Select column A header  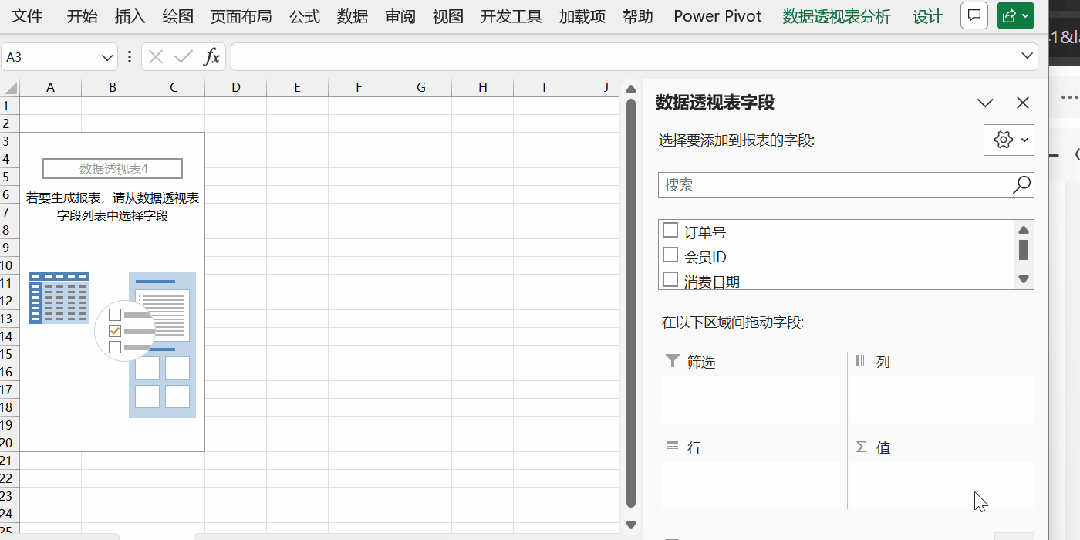coord(50,87)
